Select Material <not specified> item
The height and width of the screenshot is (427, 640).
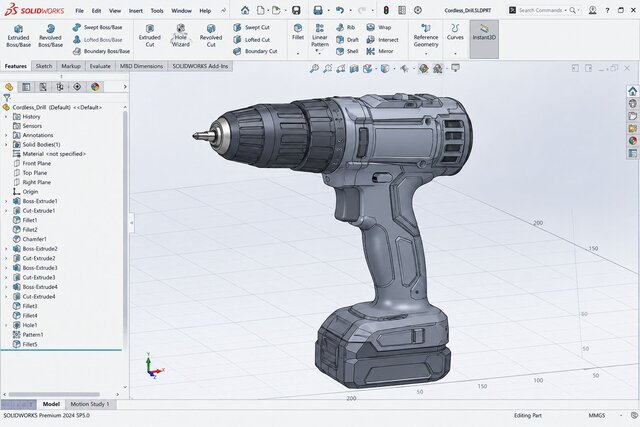pyautogui.click(x=49, y=154)
